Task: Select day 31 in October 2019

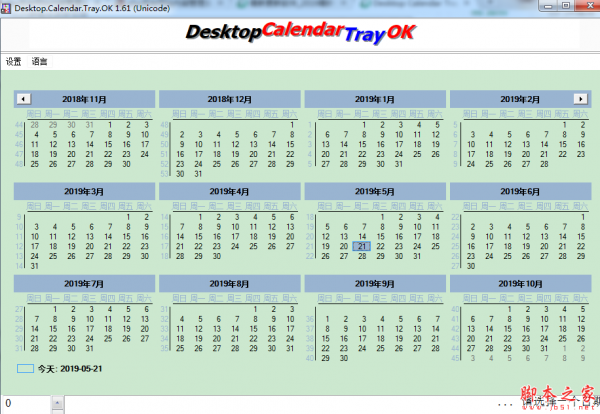Action: [544, 349]
